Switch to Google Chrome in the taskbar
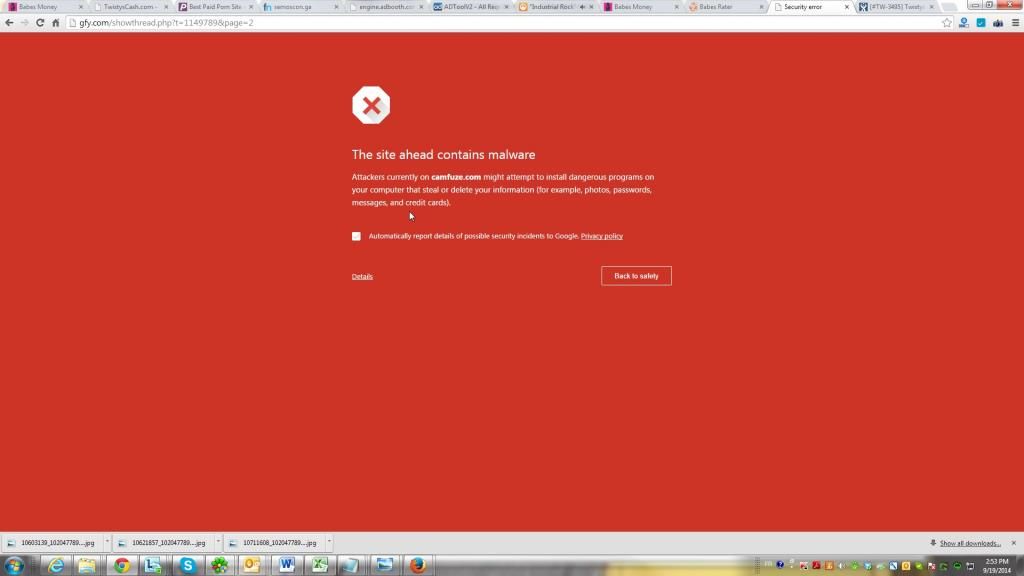The image size is (1024, 576). [x=121, y=566]
